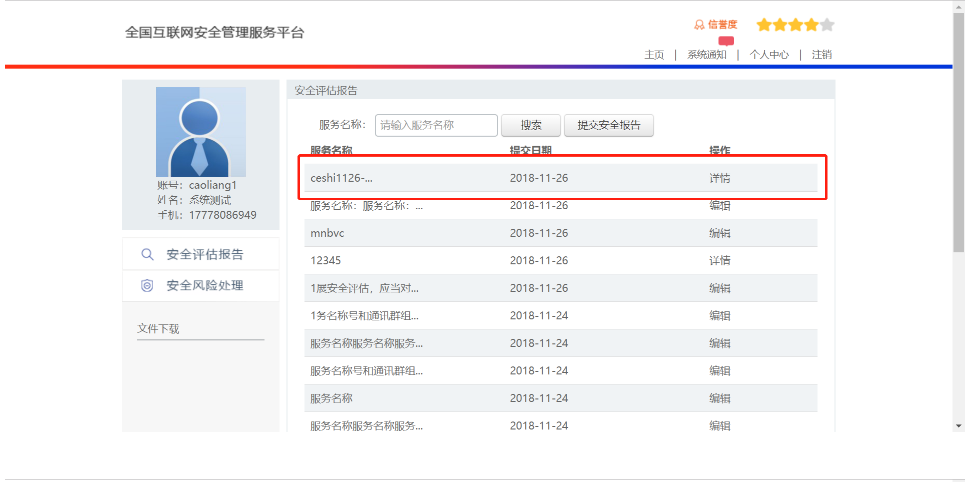Click the 服务名称 column header
This screenshot has width=966, height=482.
(331, 150)
